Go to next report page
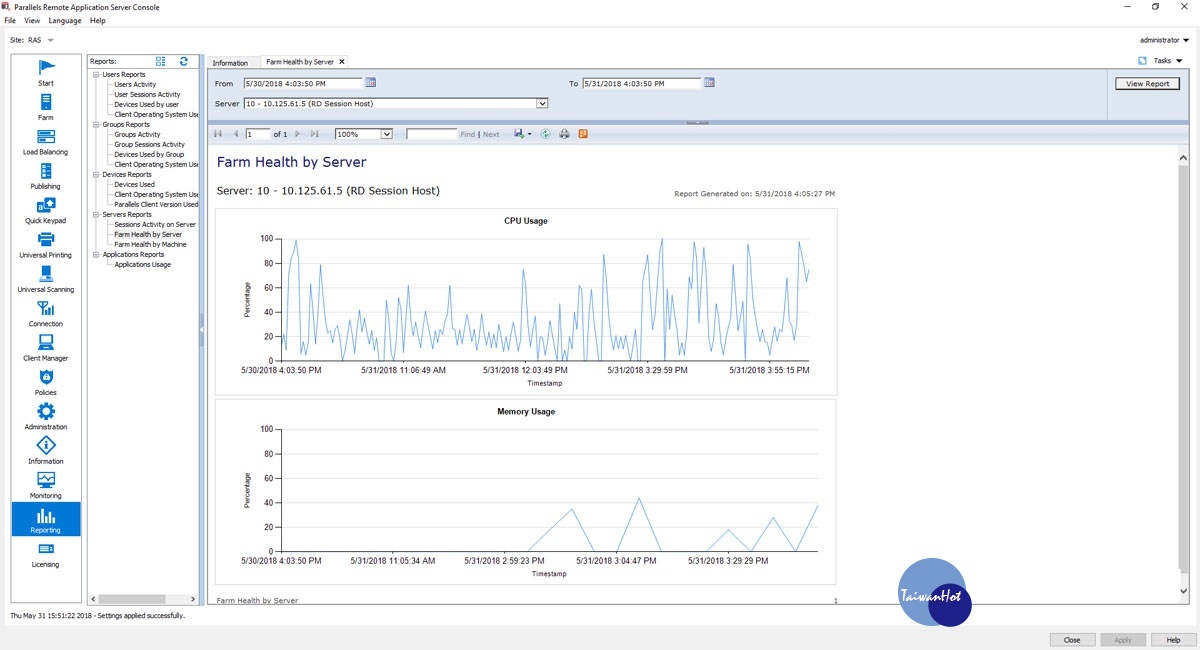1200x650 pixels. (297, 133)
